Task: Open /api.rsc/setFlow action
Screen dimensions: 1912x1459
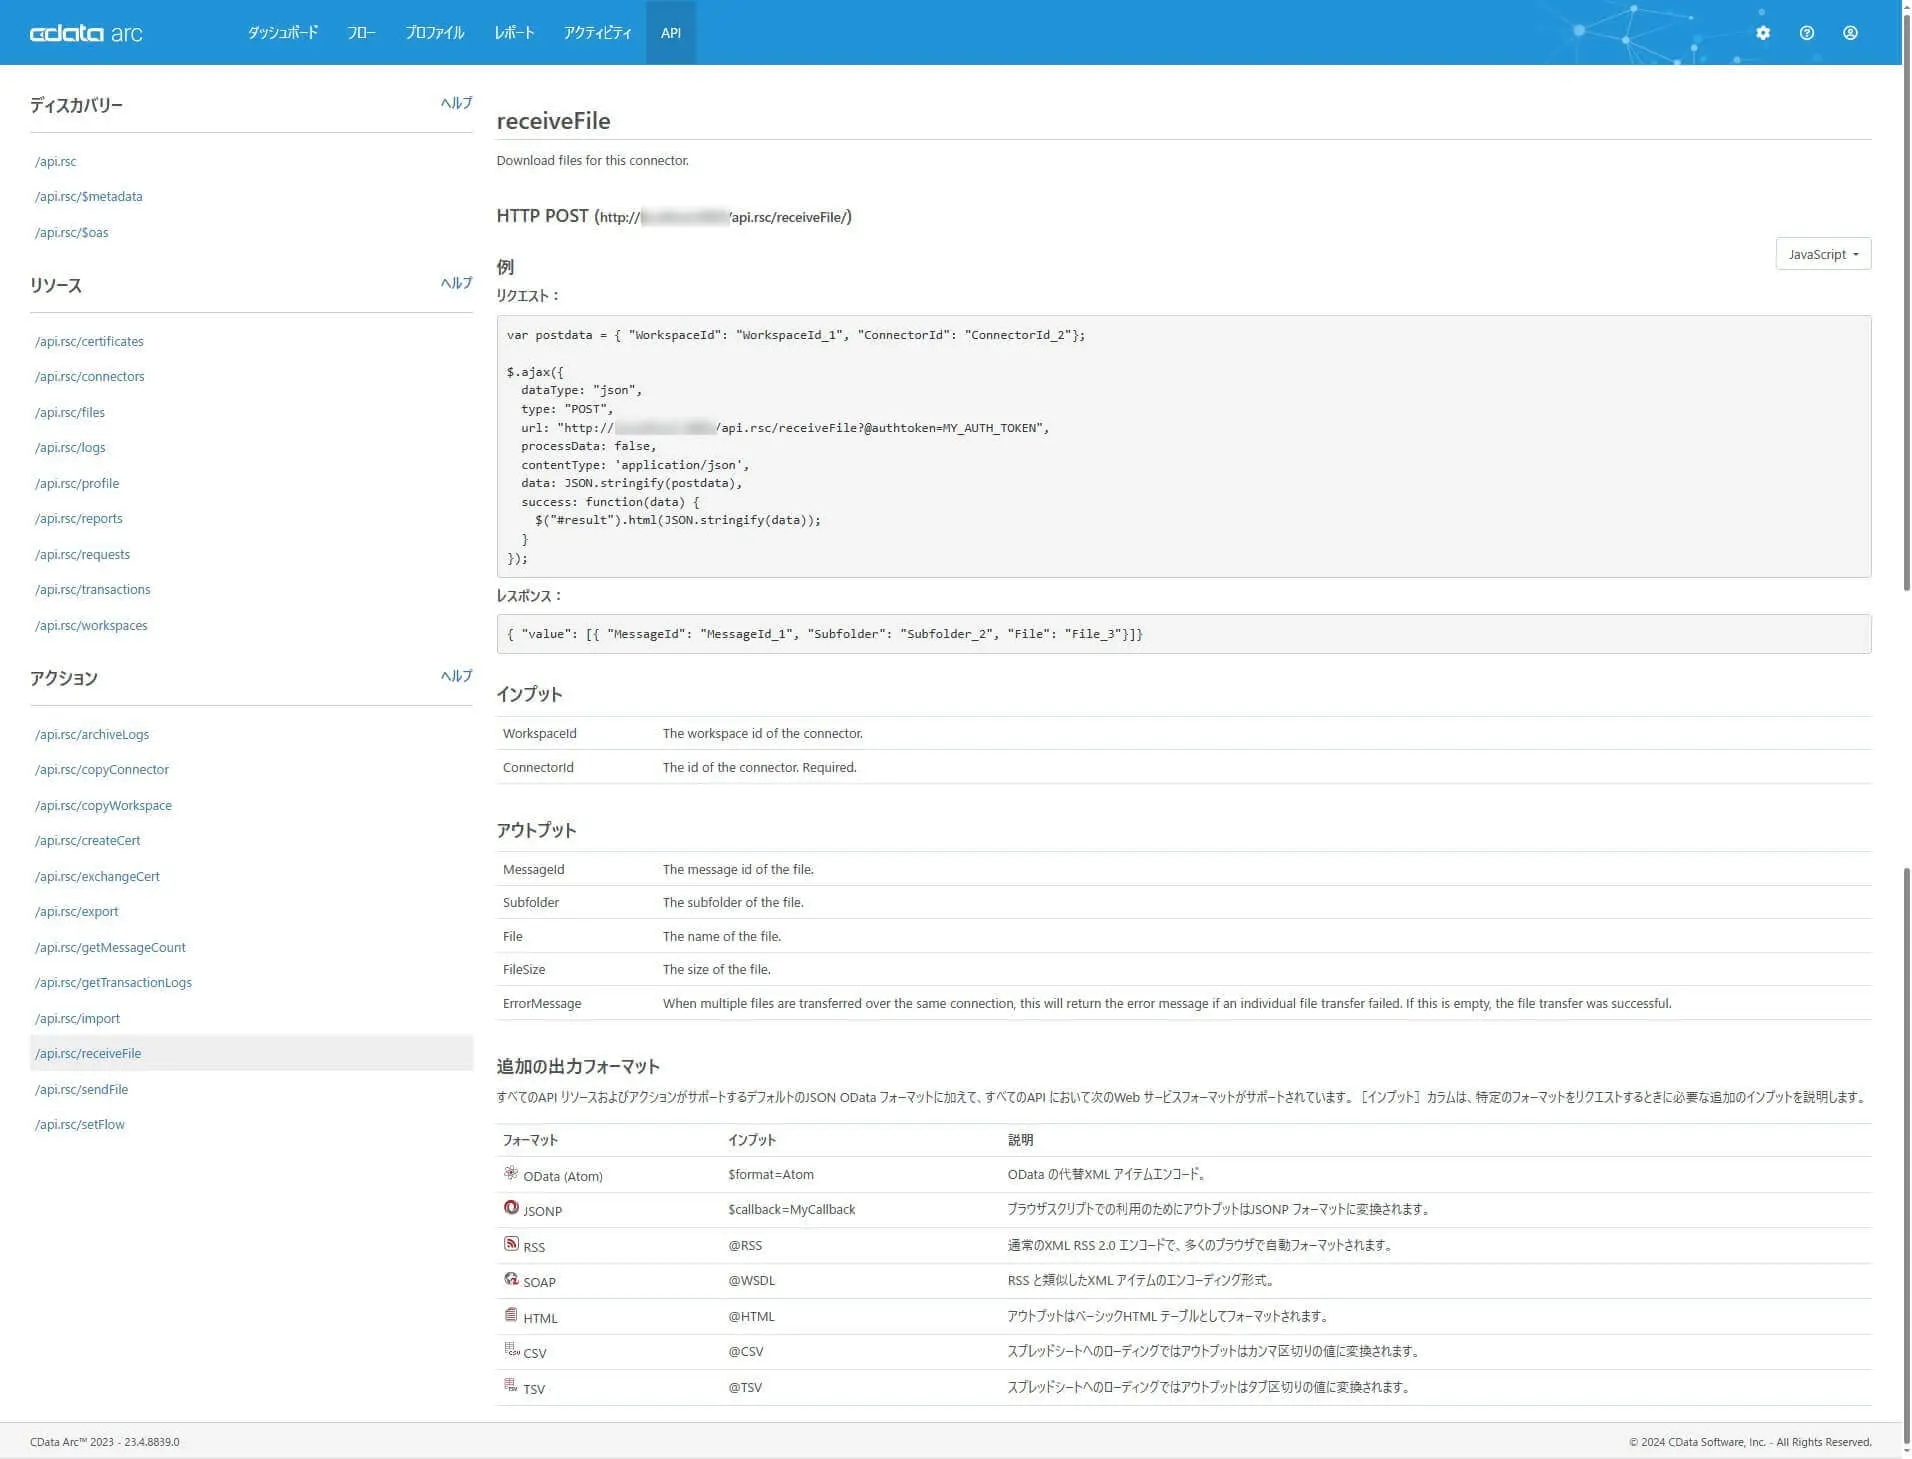Action: (x=80, y=1125)
